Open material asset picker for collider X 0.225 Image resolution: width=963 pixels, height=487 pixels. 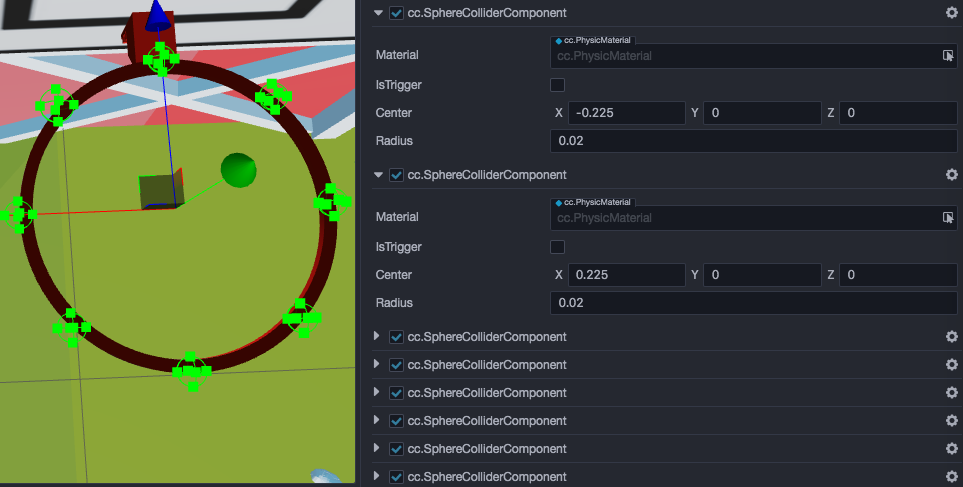pos(948,218)
